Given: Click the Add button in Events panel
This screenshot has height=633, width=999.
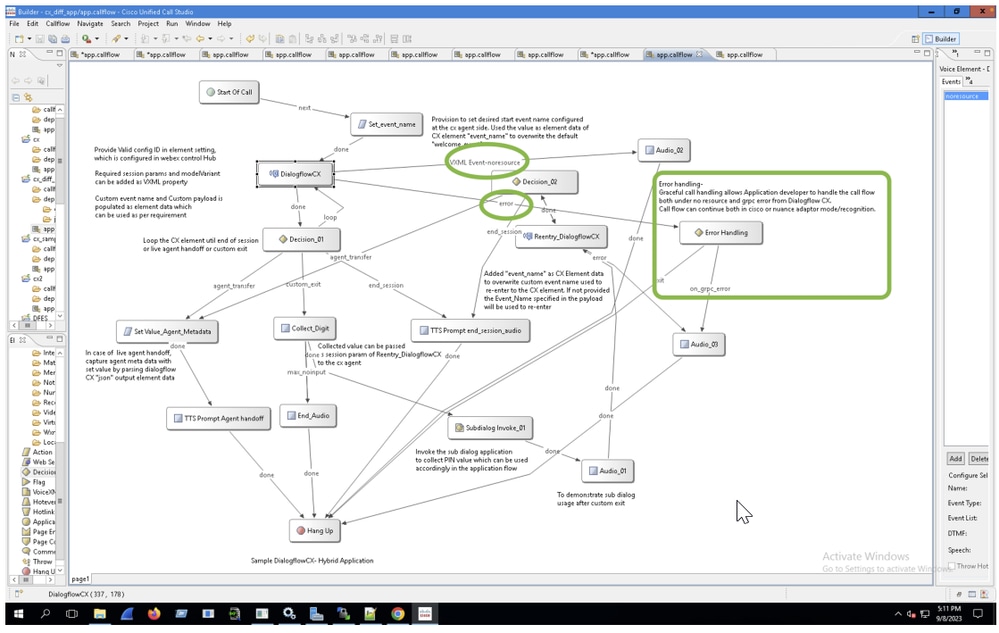Looking at the screenshot, I should pyautogui.click(x=955, y=459).
